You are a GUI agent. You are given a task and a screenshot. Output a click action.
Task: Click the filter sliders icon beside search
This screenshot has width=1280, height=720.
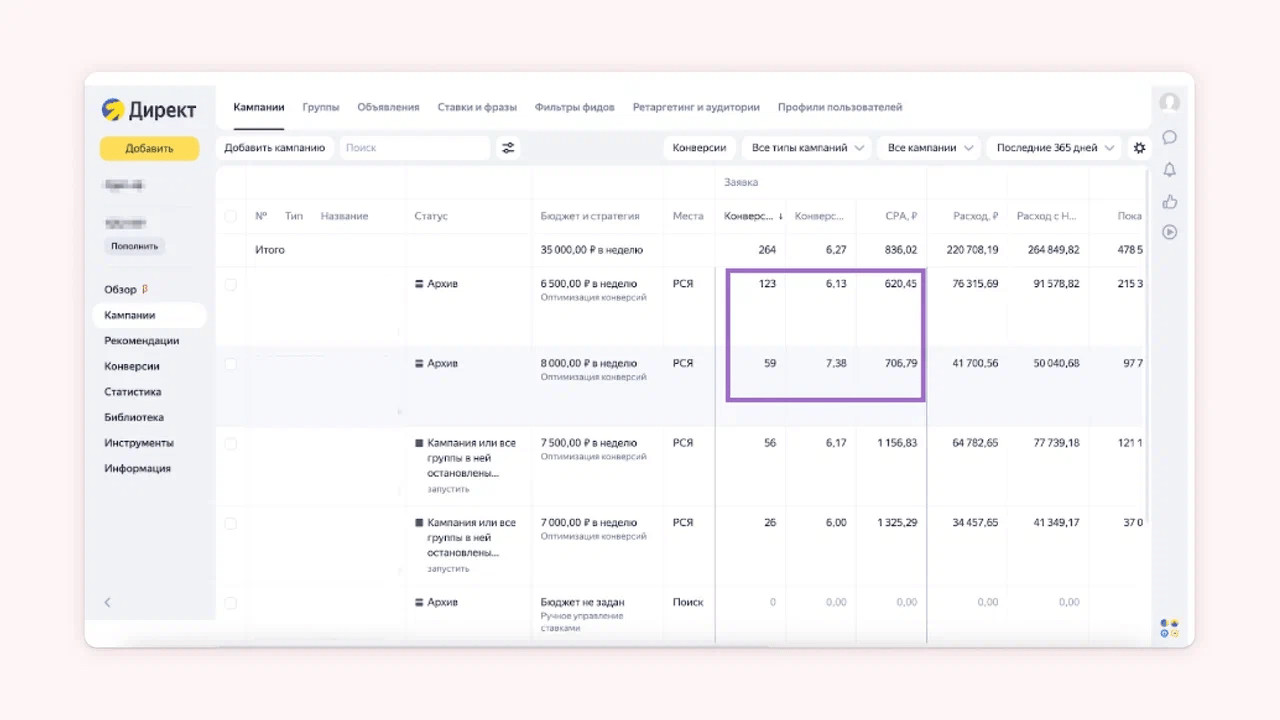[x=508, y=148]
